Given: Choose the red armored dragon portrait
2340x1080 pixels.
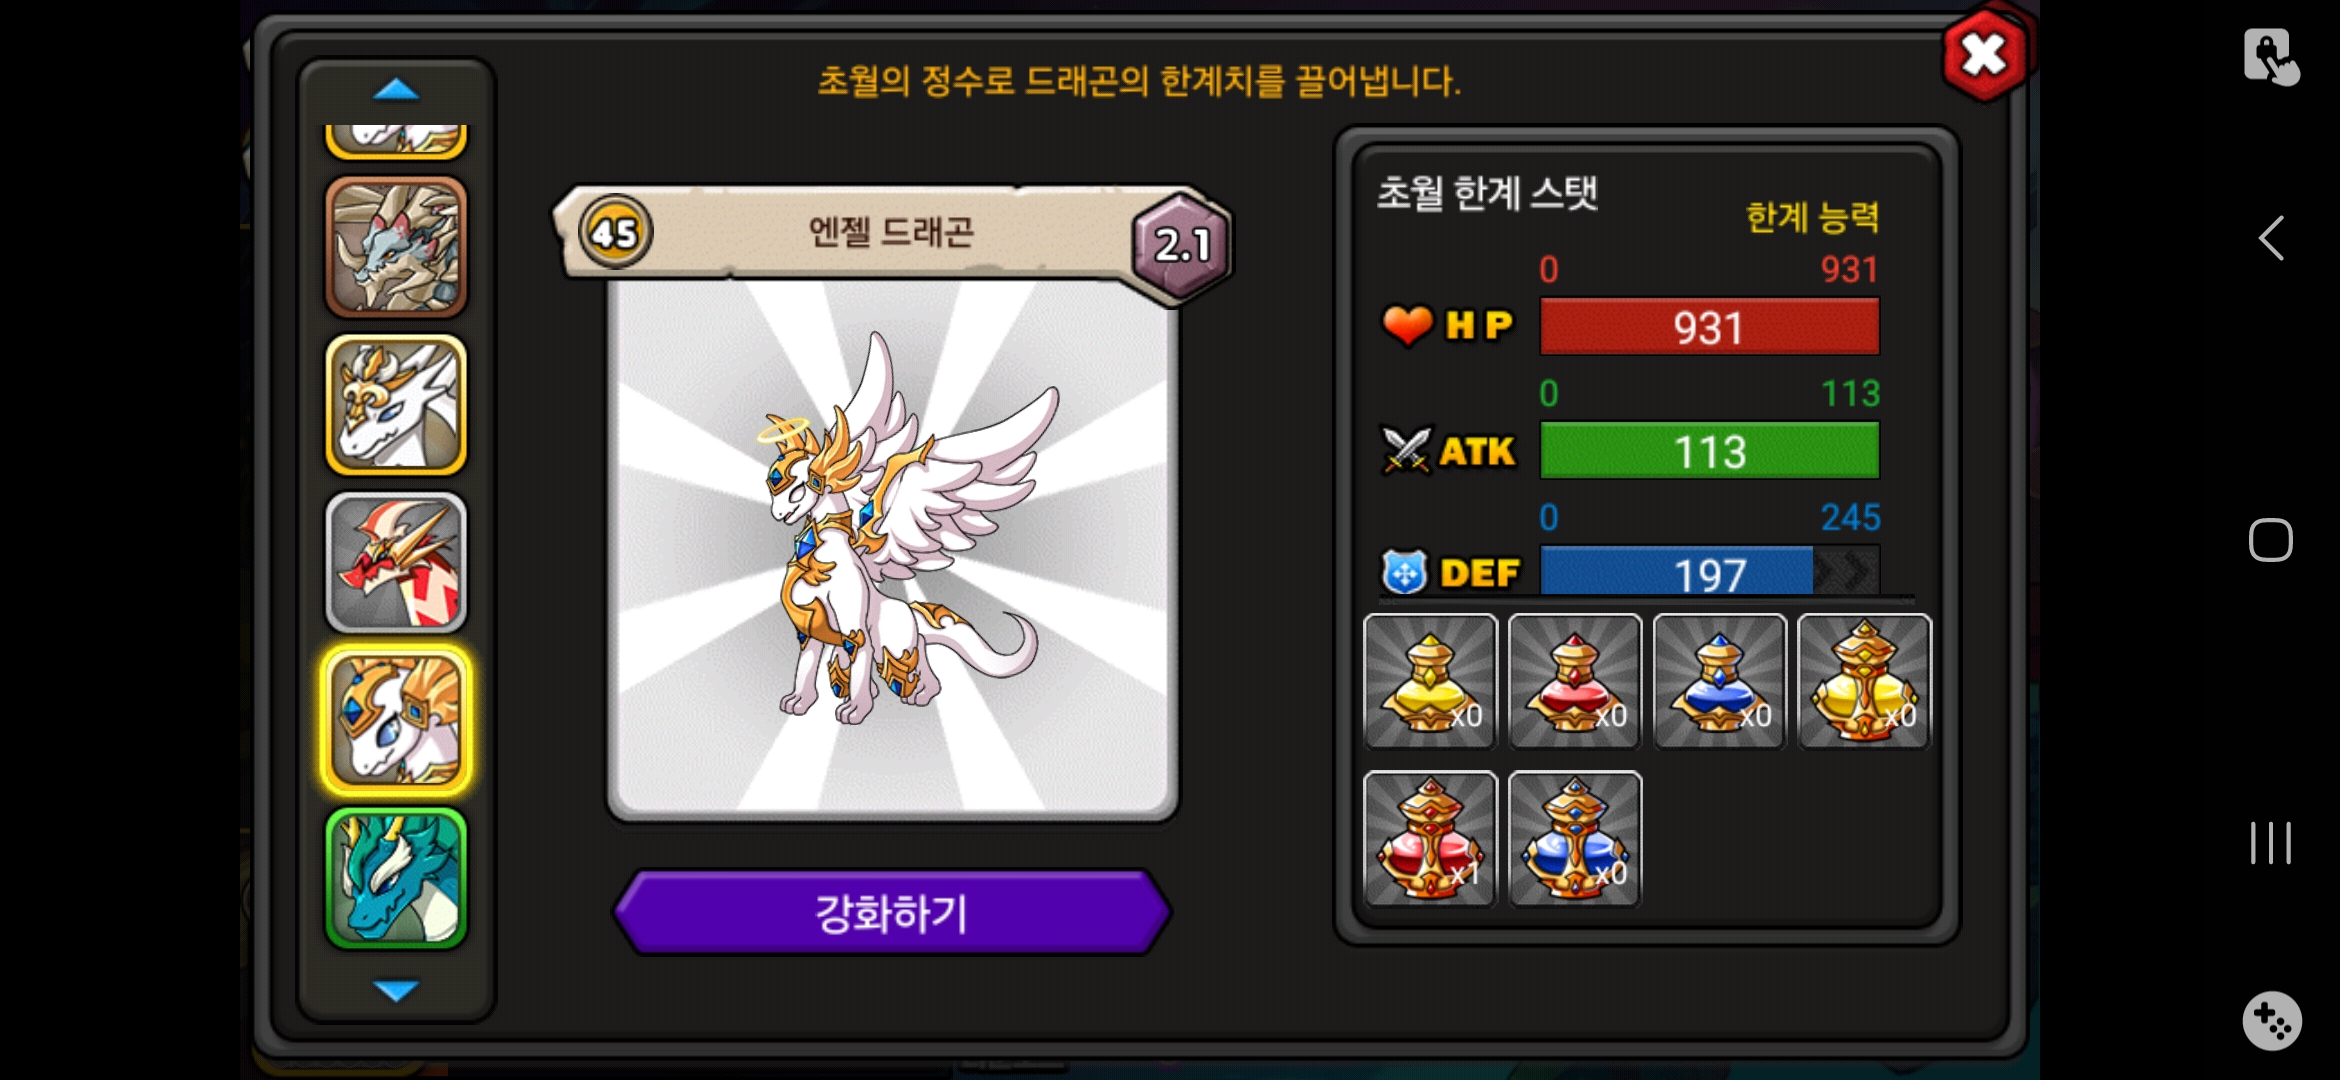Looking at the screenshot, I should tap(396, 562).
